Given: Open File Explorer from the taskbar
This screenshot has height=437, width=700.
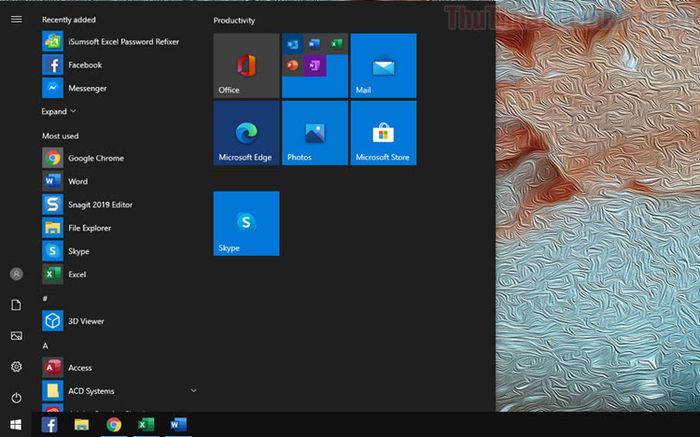Looking at the screenshot, I should click(x=81, y=425).
